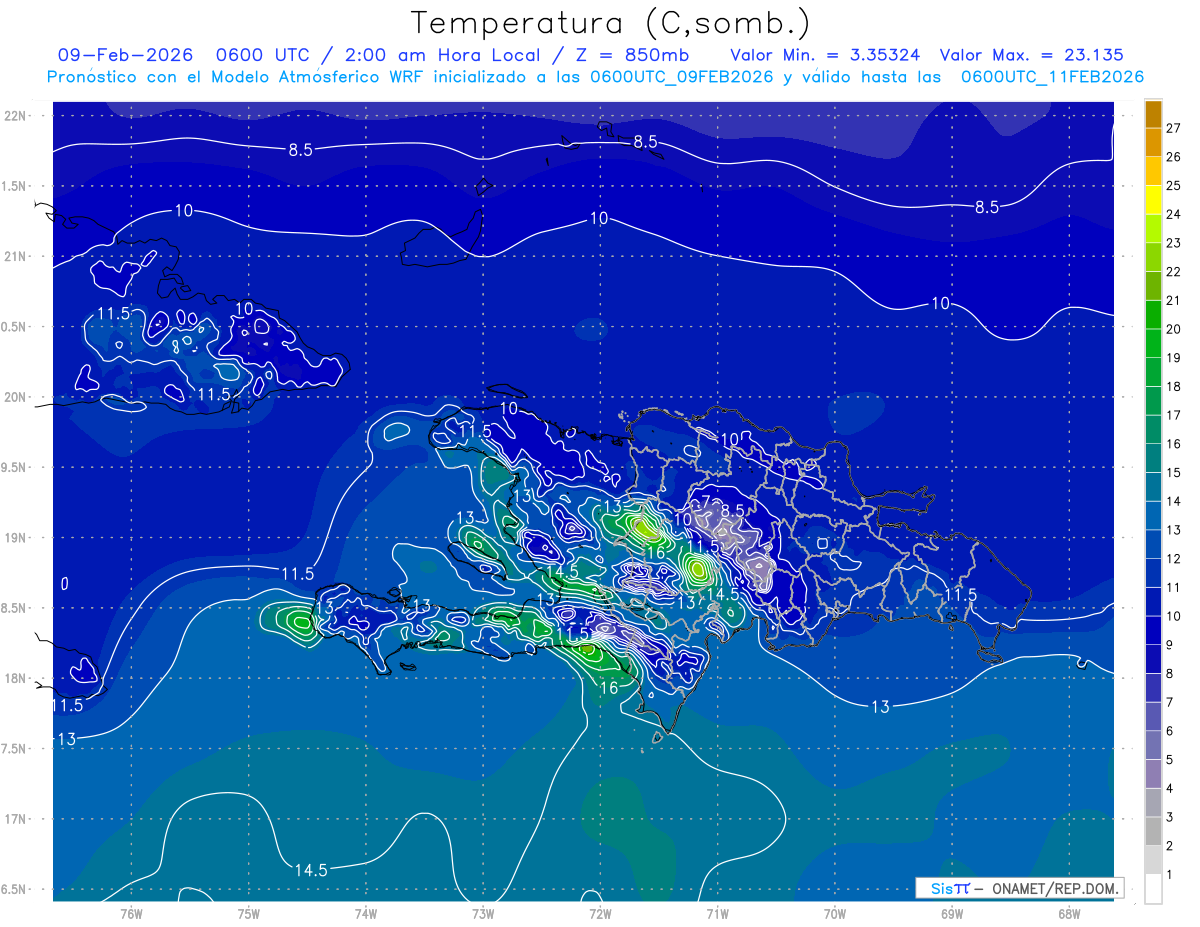
Task: Click the number 12 on the colorbar legend
Action: 1173,558
